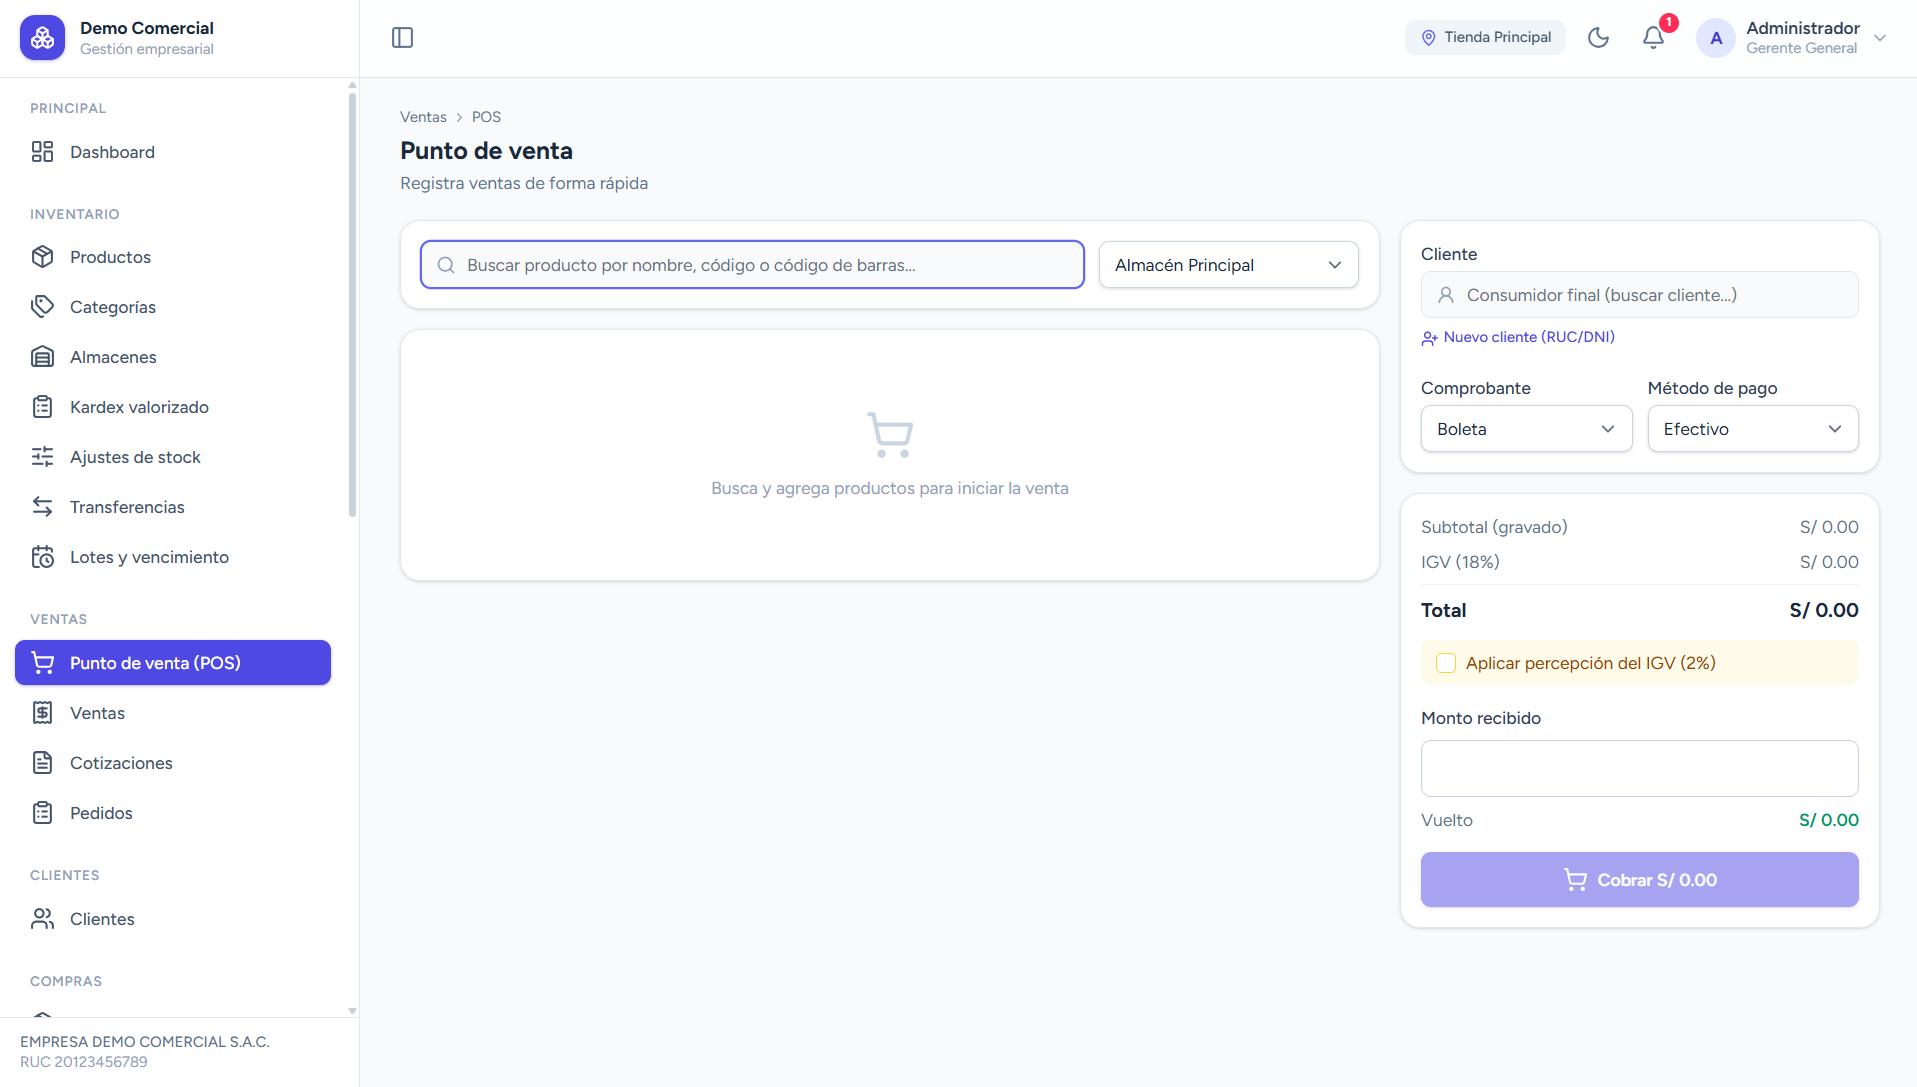Collapse the sidebar panel icon

click(x=402, y=38)
